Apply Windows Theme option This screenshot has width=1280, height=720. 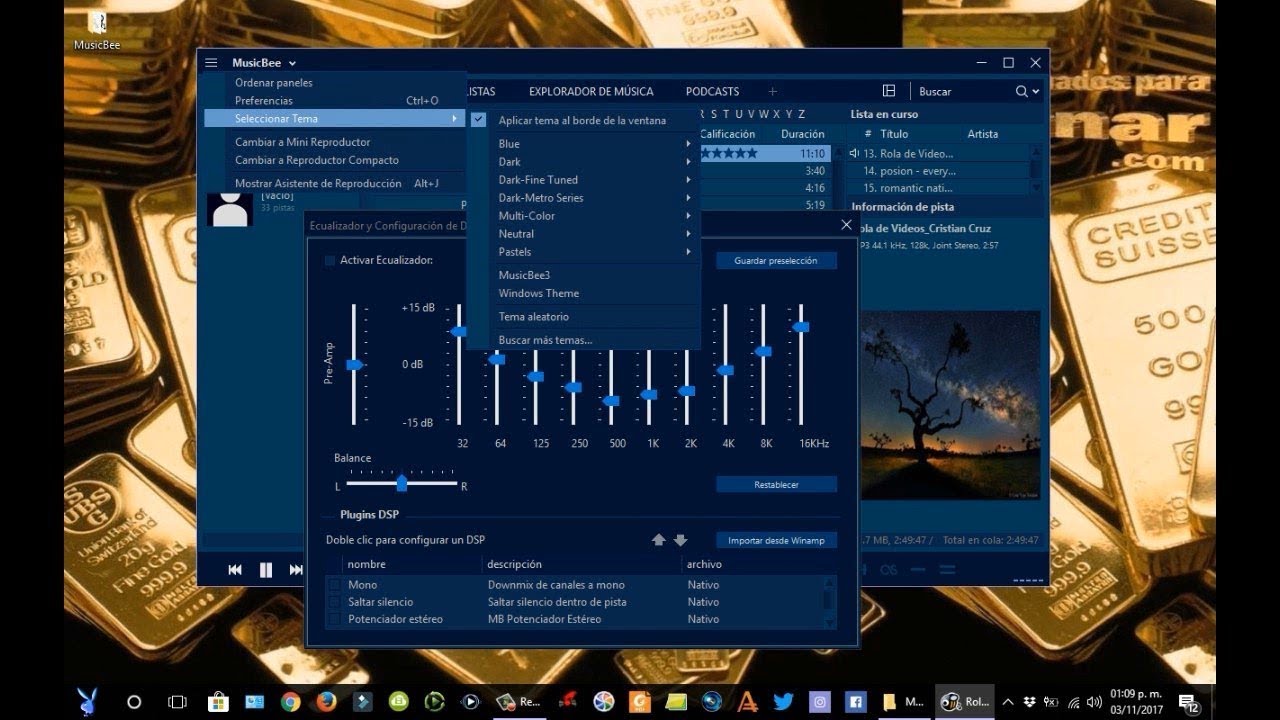pyautogui.click(x=583, y=293)
